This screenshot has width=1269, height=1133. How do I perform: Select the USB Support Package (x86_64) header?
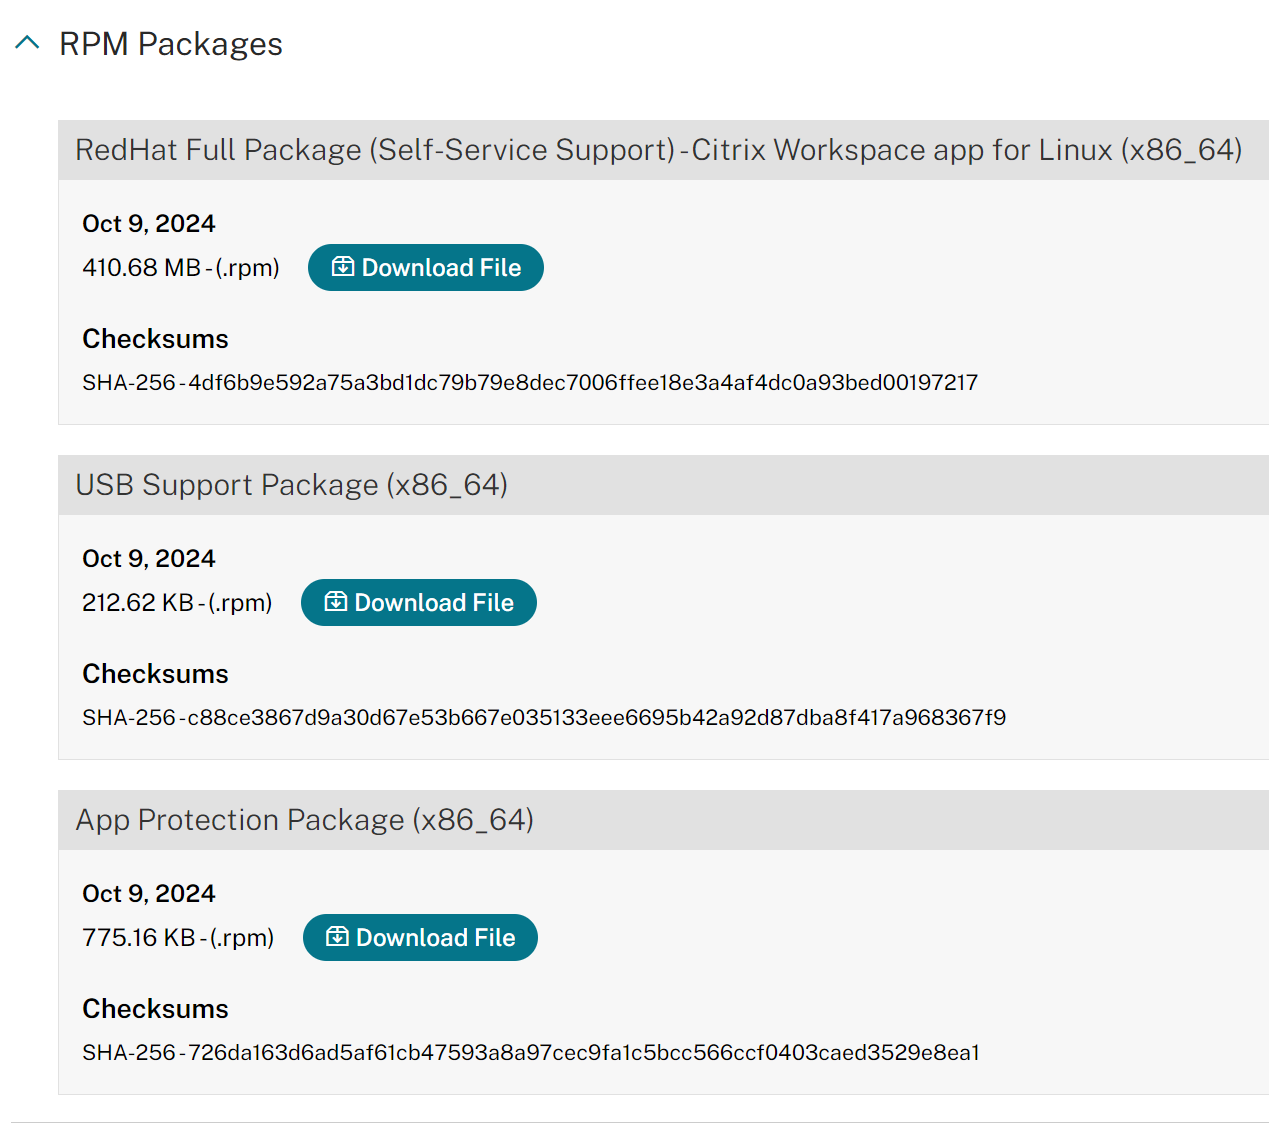292,485
